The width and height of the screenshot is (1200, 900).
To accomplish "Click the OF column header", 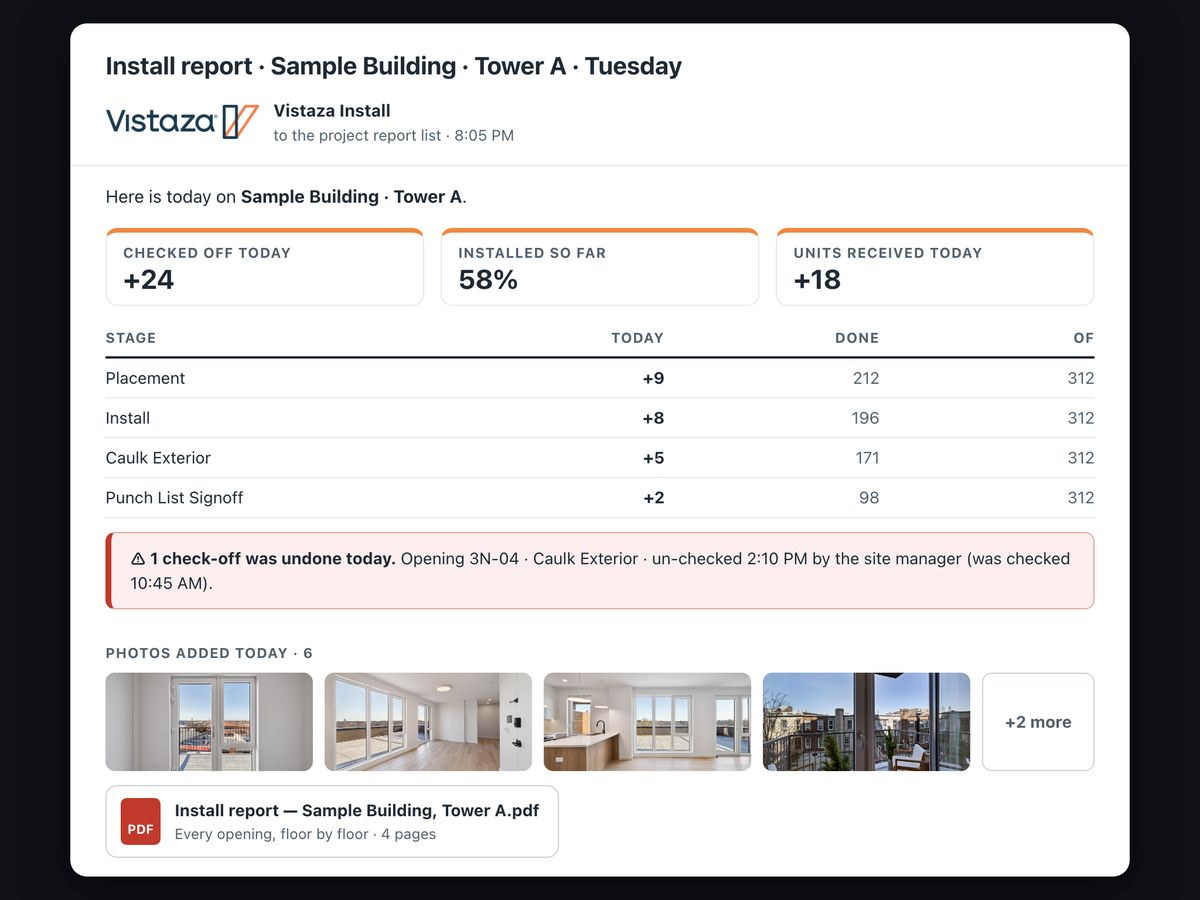I will click(1084, 338).
